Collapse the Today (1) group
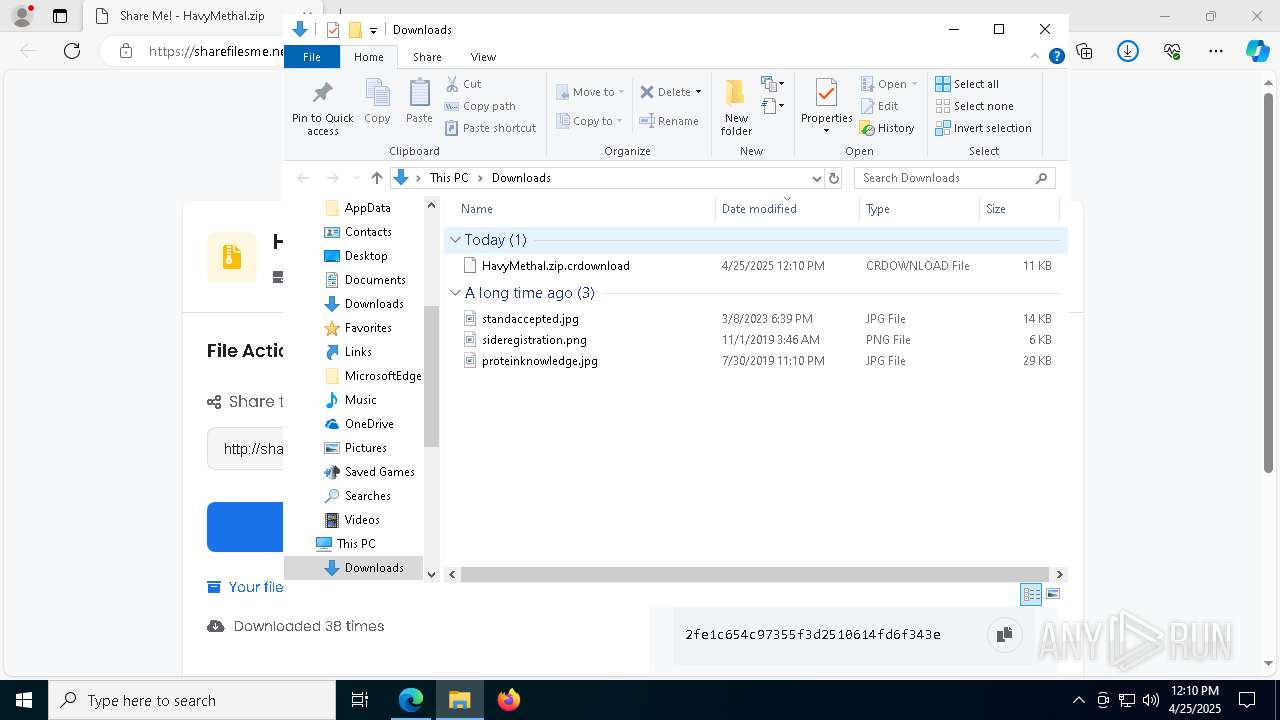1280x720 pixels. coord(456,240)
